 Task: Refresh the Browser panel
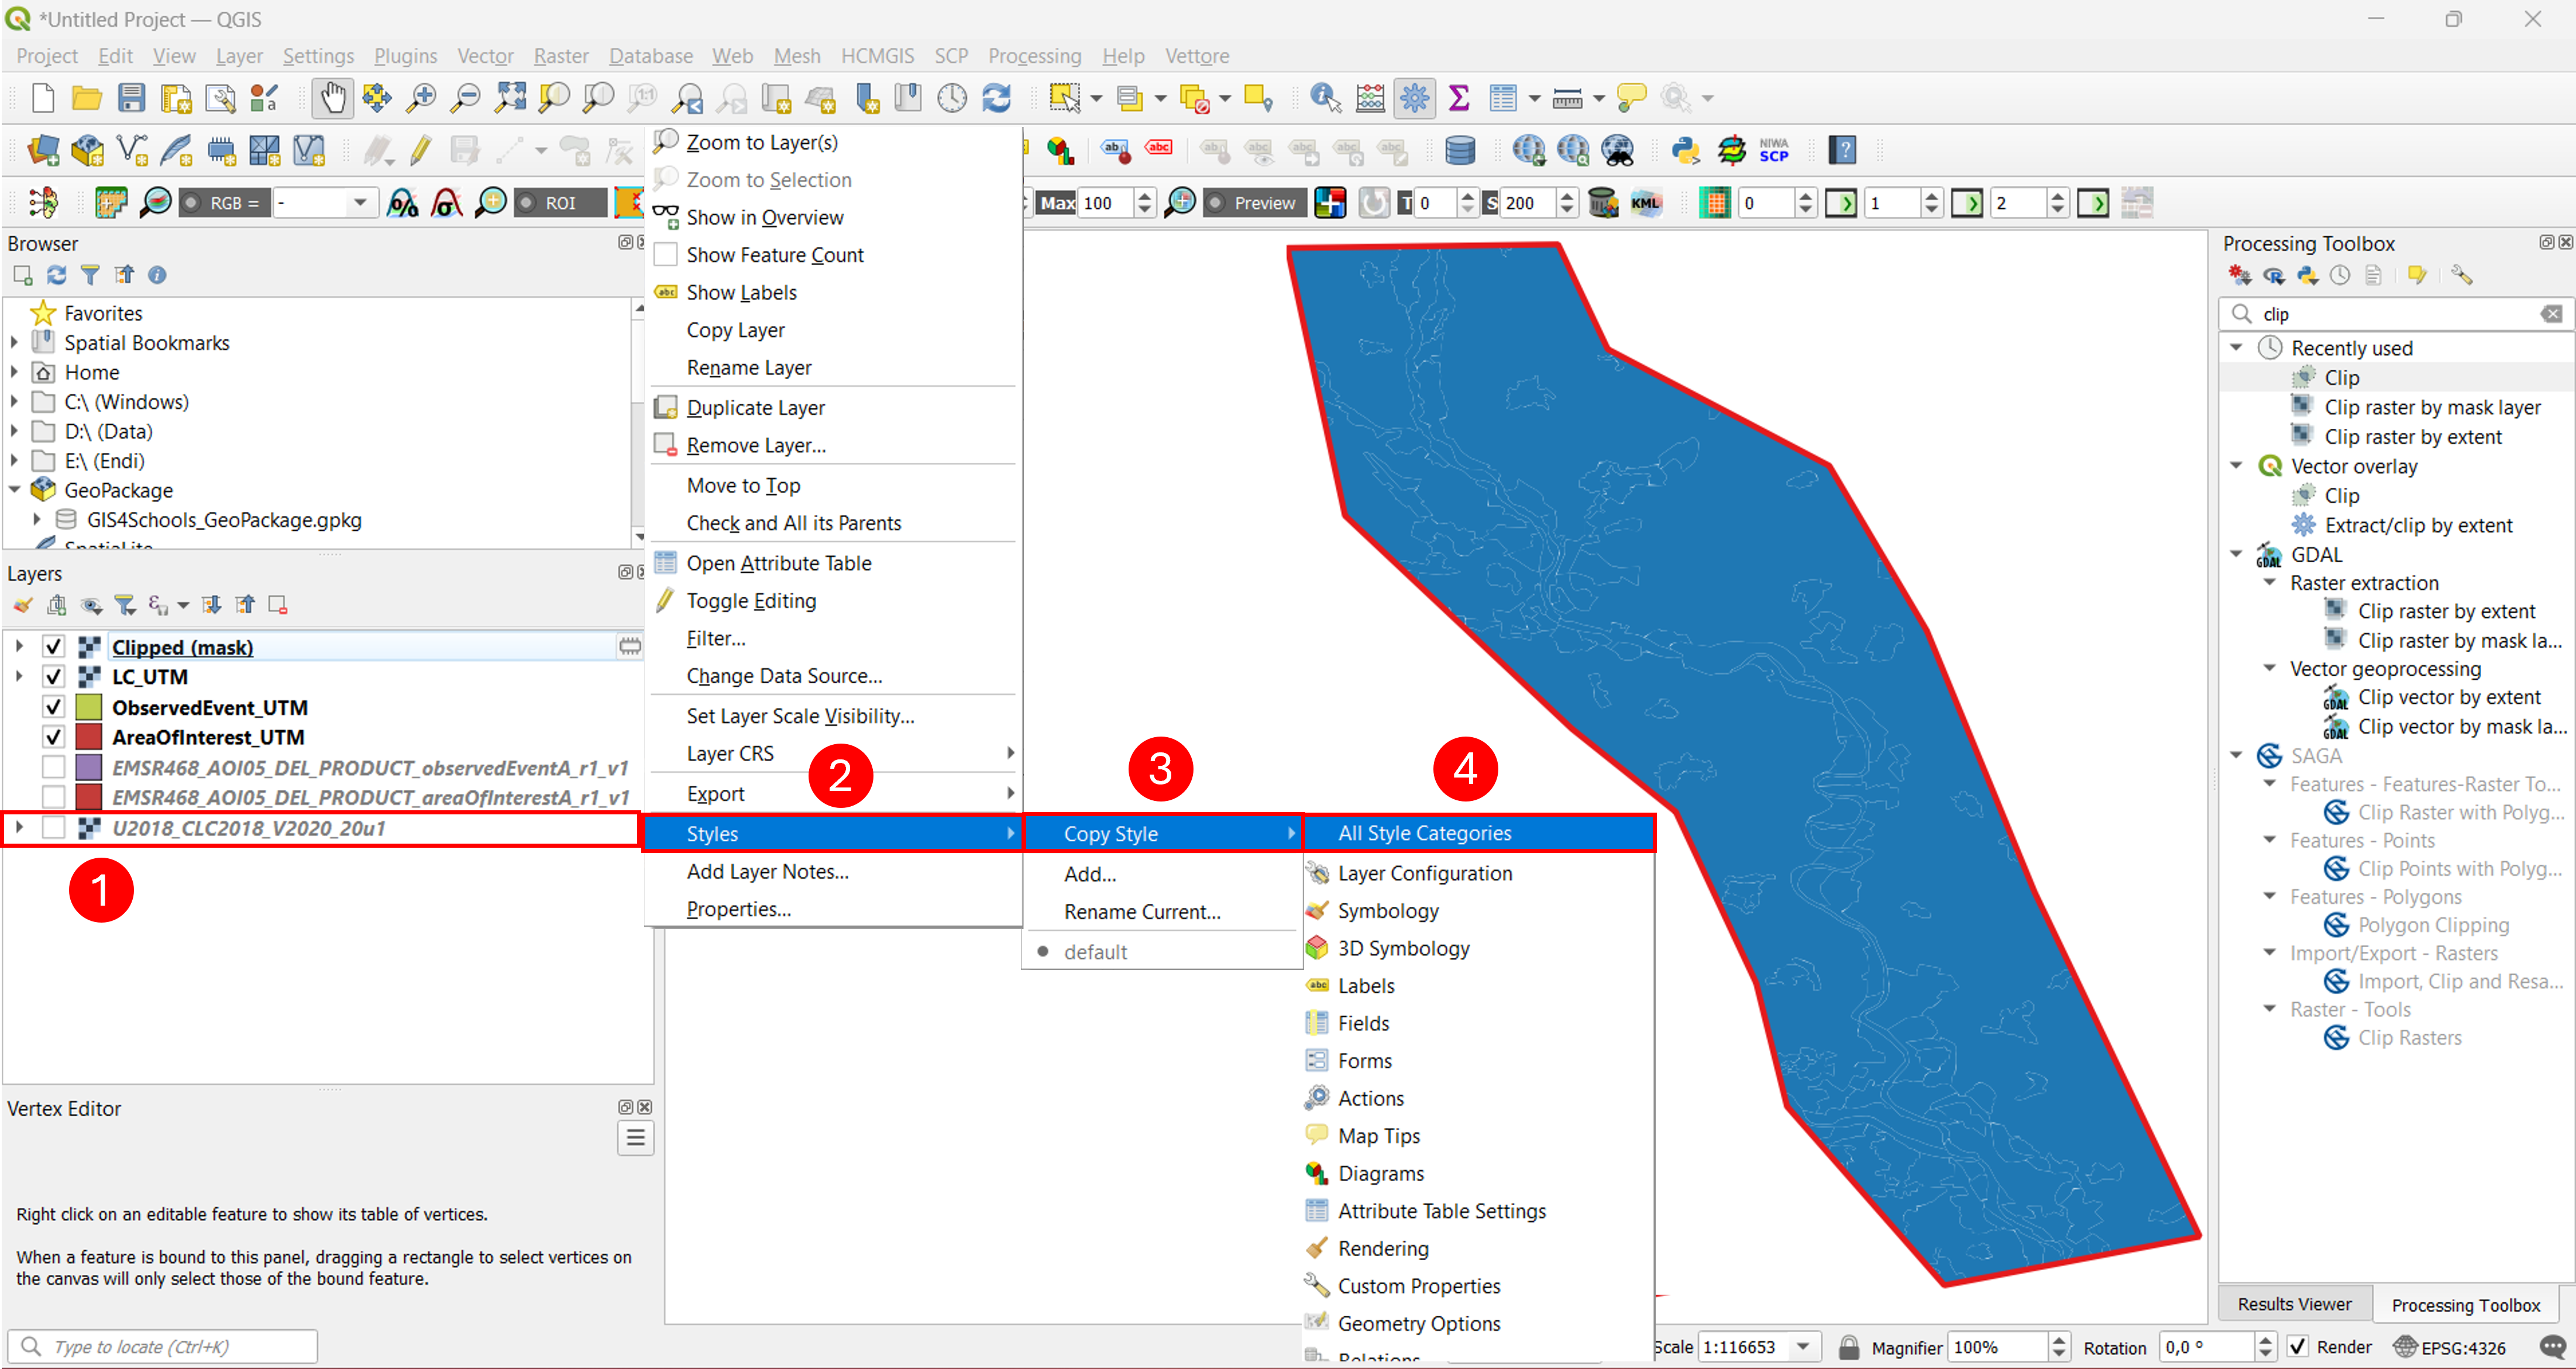(56, 275)
